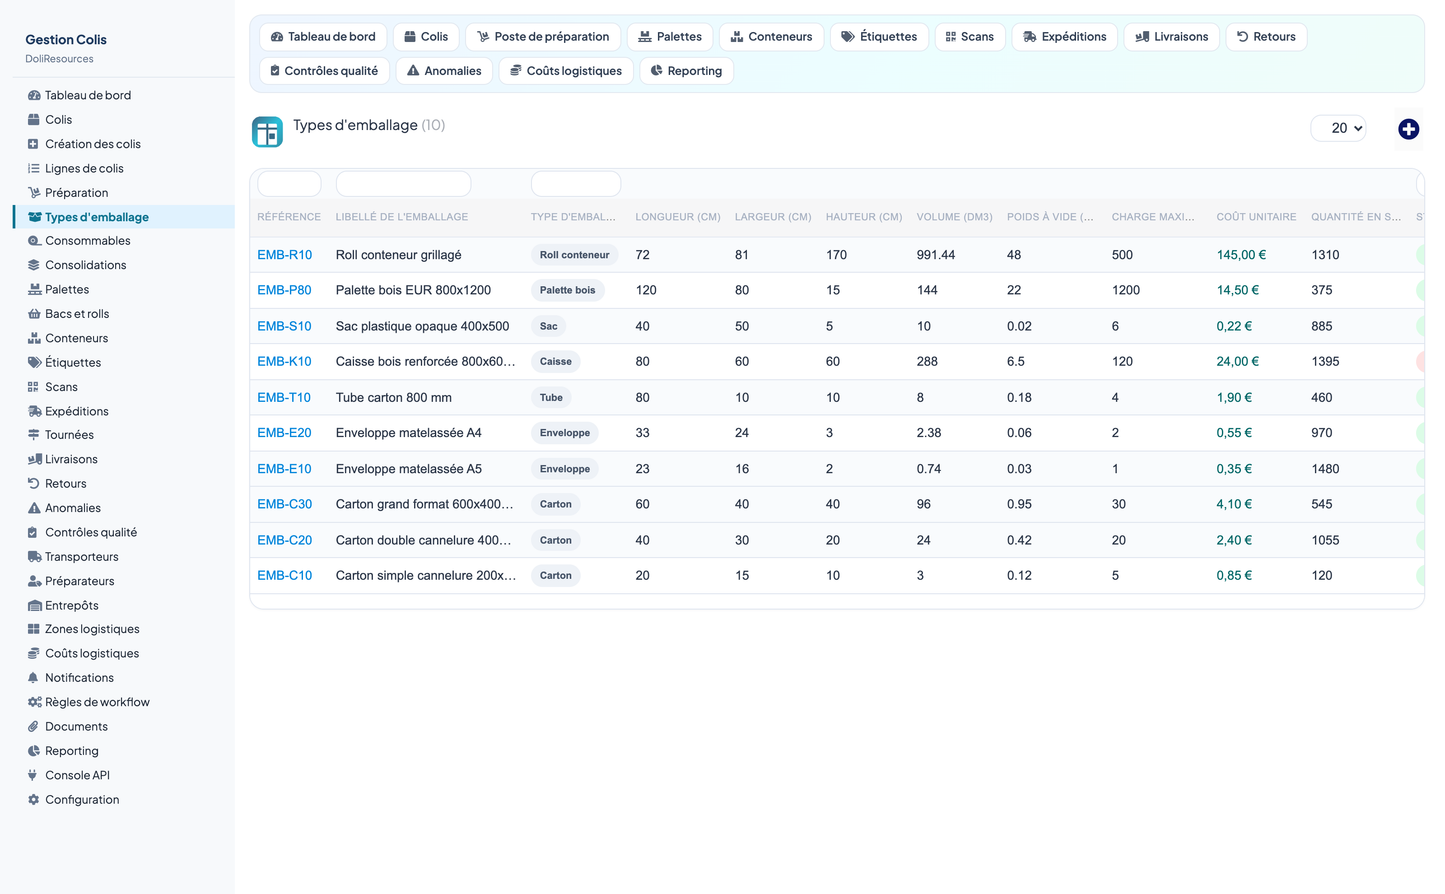
Task: Click the bell icon beside Notifications
Action: (33, 678)
